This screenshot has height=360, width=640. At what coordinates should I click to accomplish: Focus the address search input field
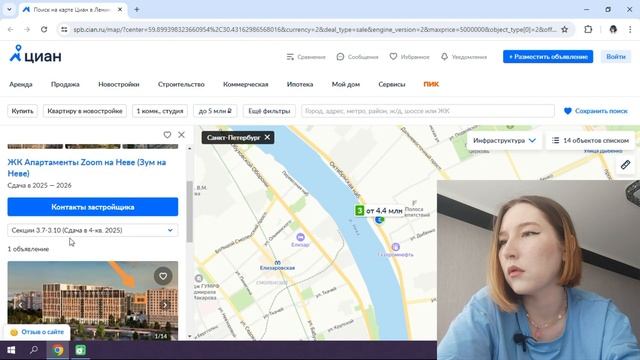pyautogui.click(x=428, y=111)
